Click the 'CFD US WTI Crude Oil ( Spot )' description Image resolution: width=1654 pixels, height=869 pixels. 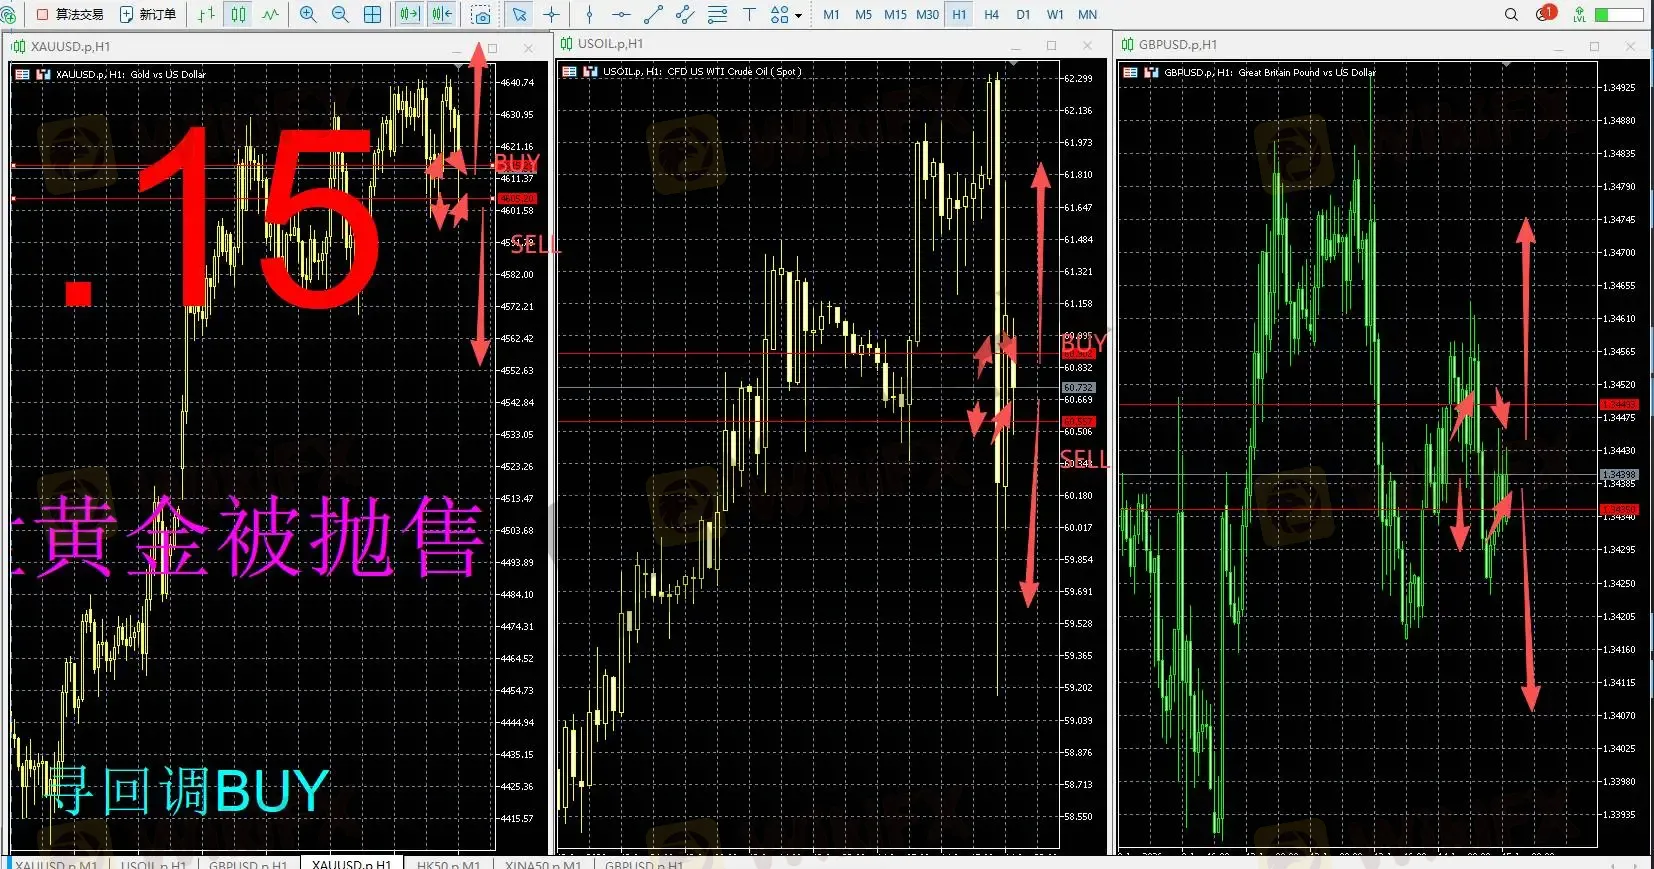click(734, 72)
